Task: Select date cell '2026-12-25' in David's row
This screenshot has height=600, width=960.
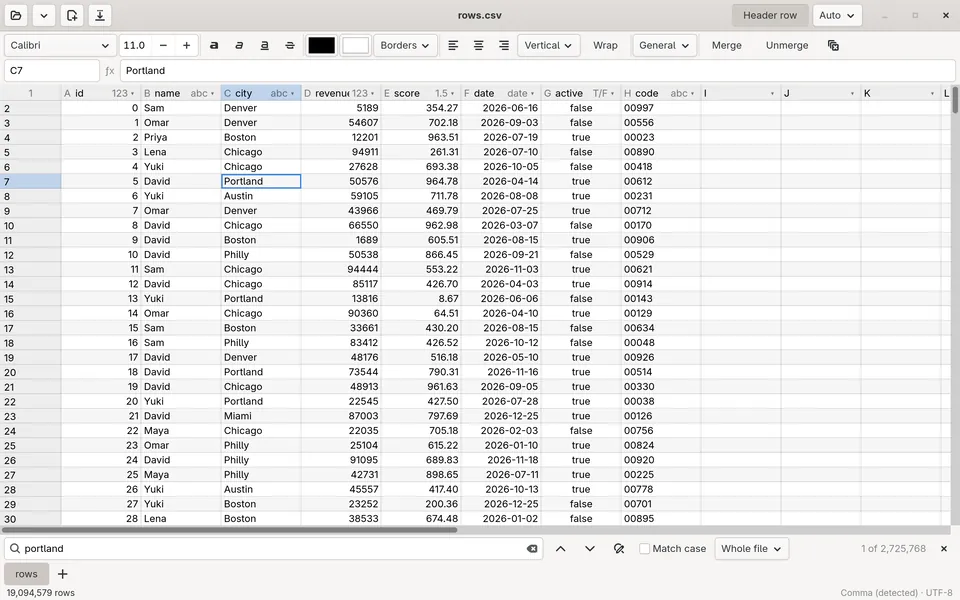Action: point(501,416)
